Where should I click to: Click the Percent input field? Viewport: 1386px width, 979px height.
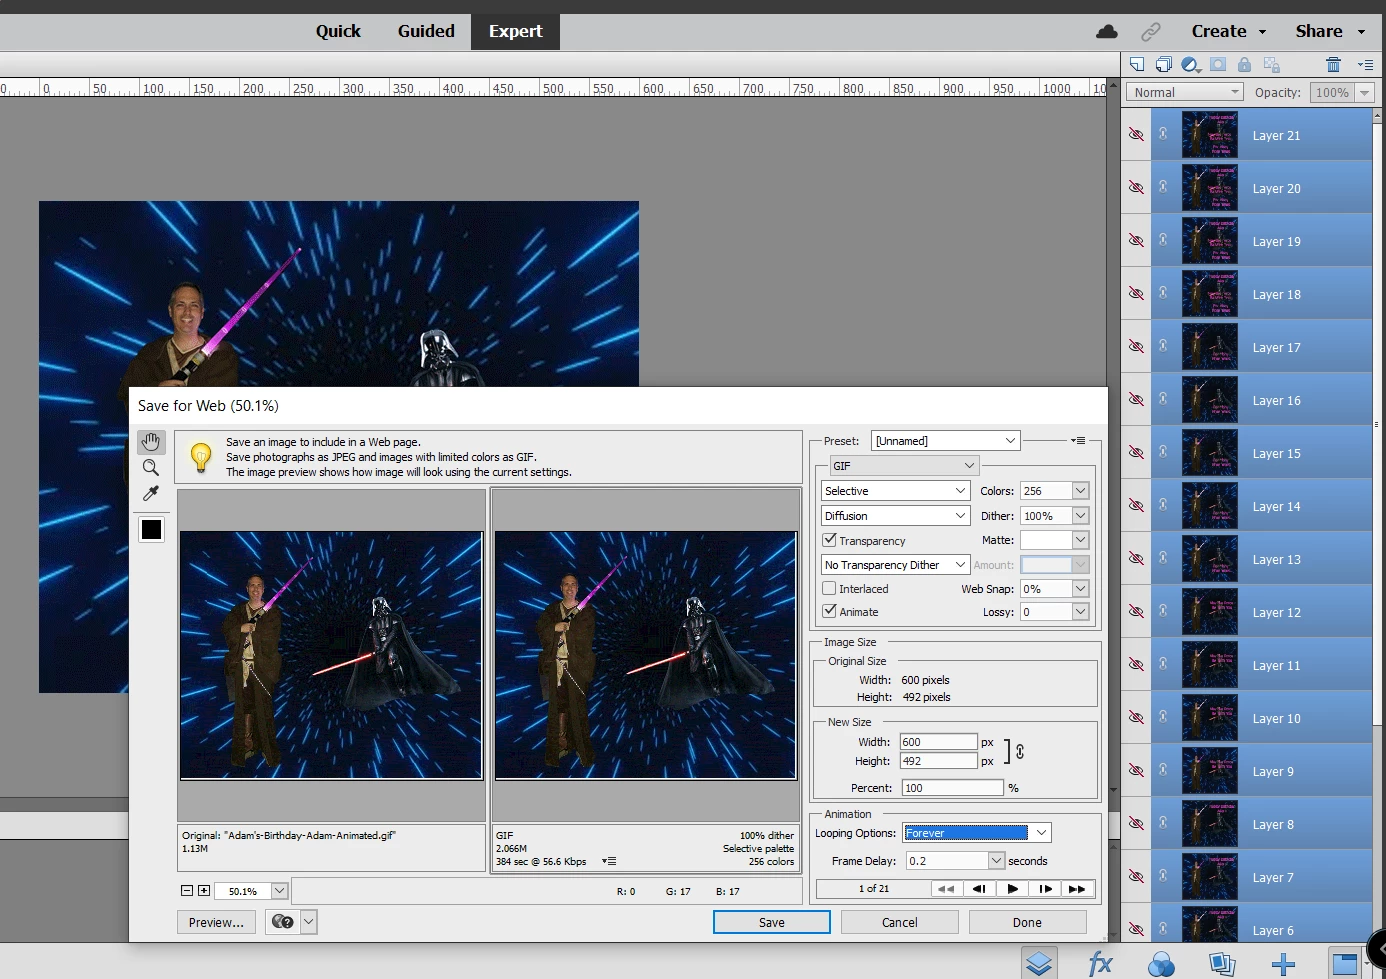(952, 788)
